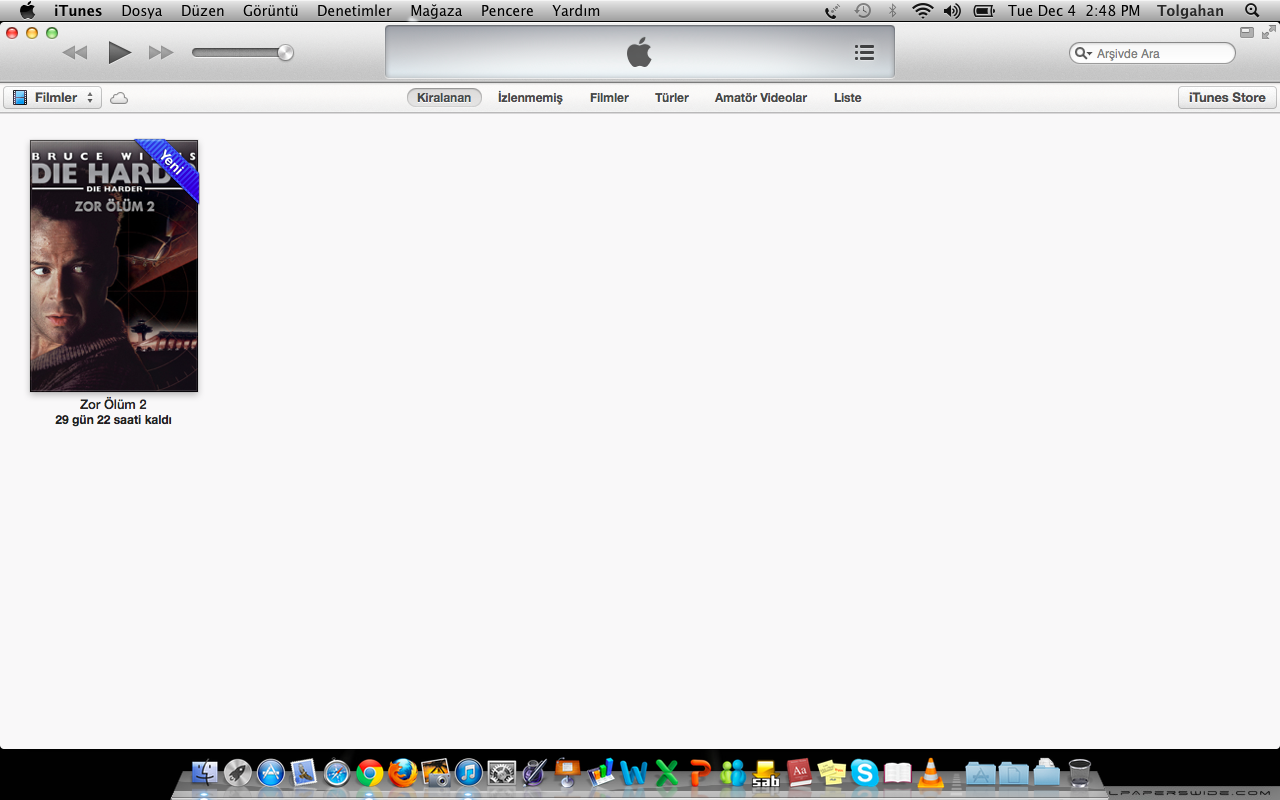Select the Filmler tab
Image resolution: width=1280 pixels, height=800 pixels.
click(x=609, y=98)
